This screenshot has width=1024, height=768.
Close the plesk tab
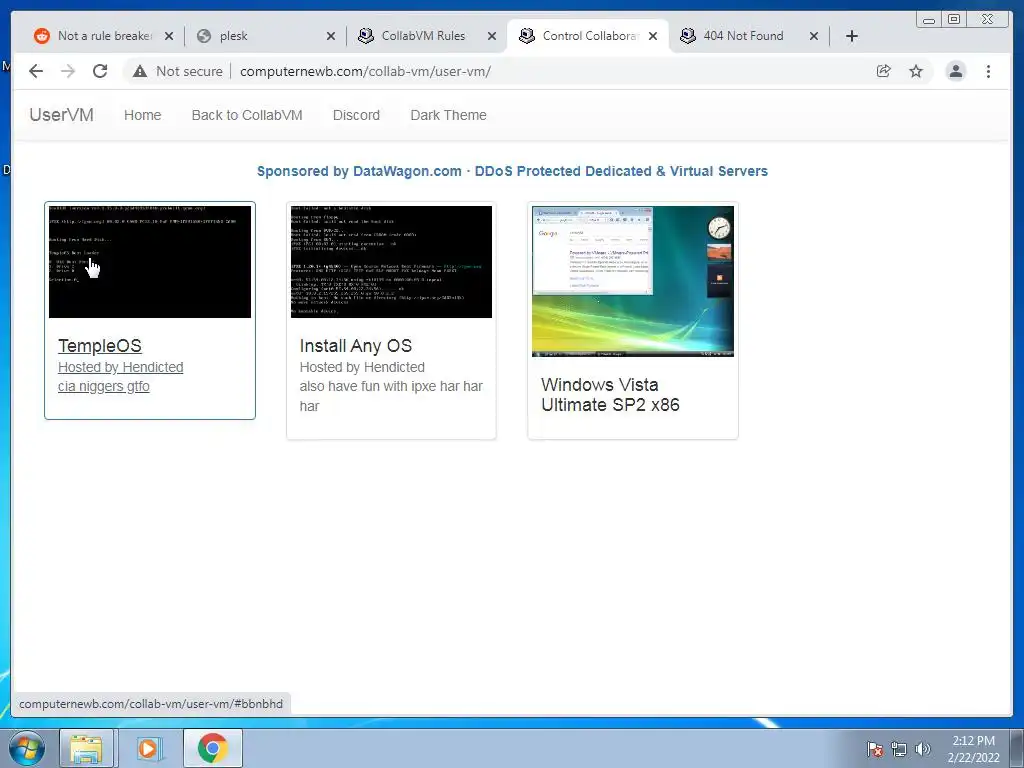coord(330,36)
